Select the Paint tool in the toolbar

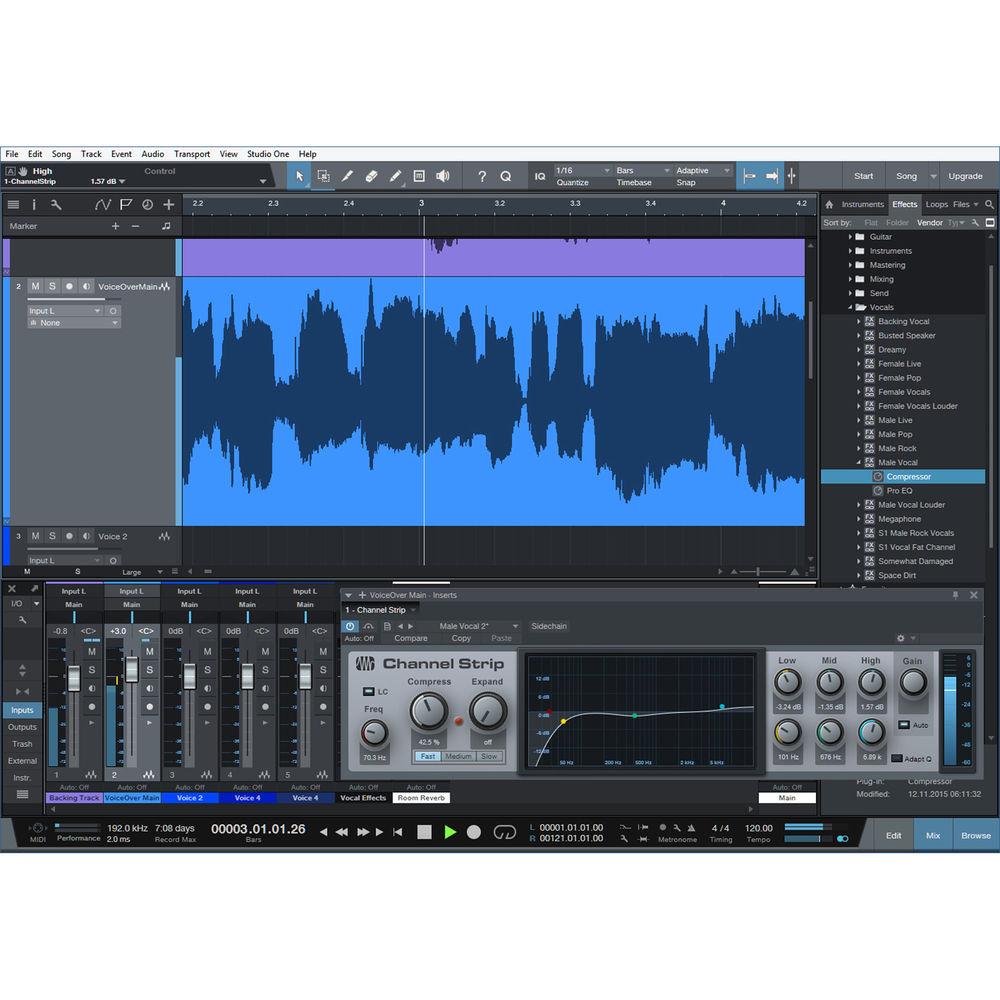point(394,176)
